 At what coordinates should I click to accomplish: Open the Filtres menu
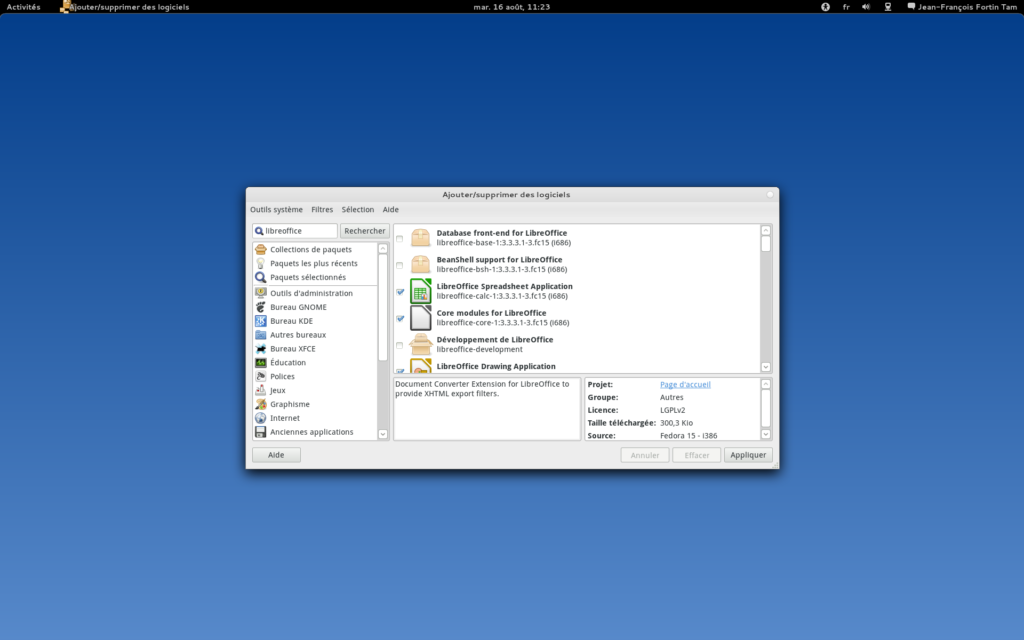pyautogui.click(x=322, y=210)
